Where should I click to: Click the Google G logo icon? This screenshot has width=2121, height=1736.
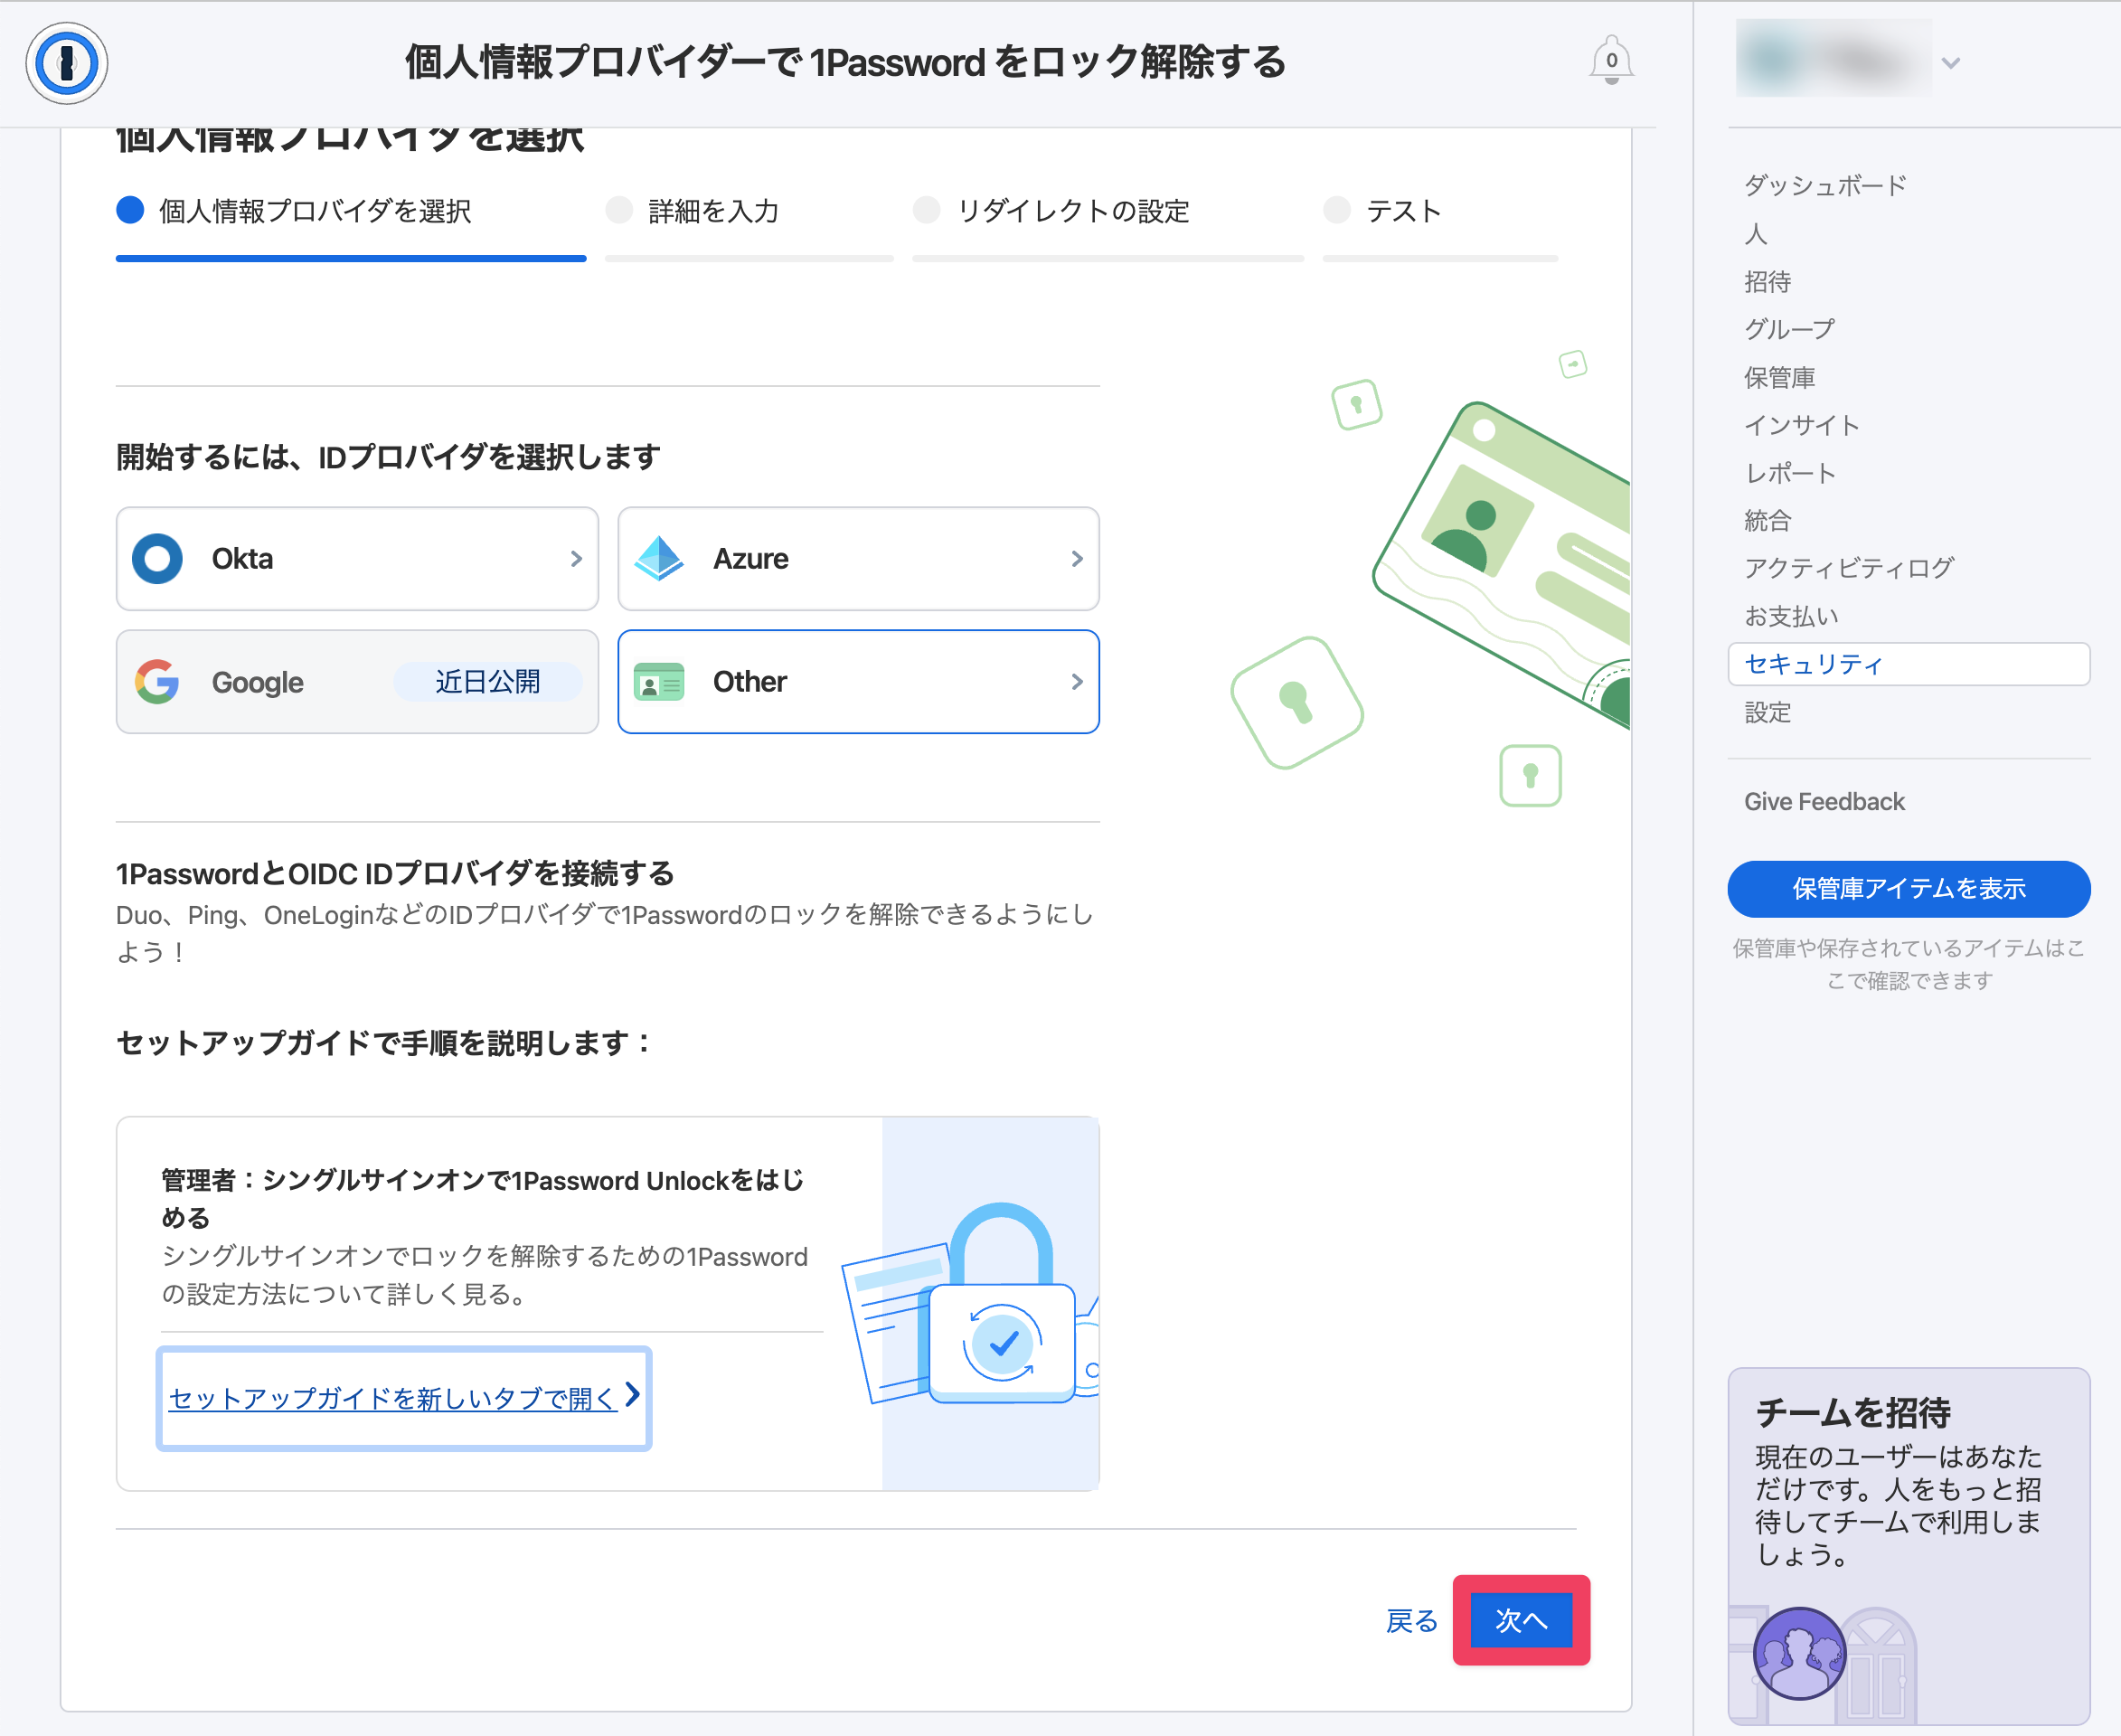point(158,682)
